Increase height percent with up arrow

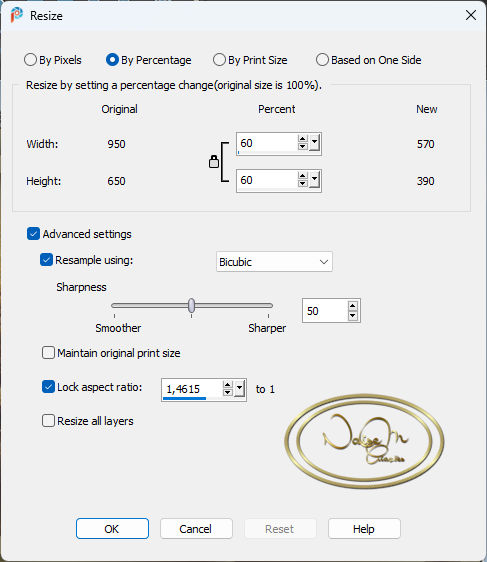tap(303, 176)
